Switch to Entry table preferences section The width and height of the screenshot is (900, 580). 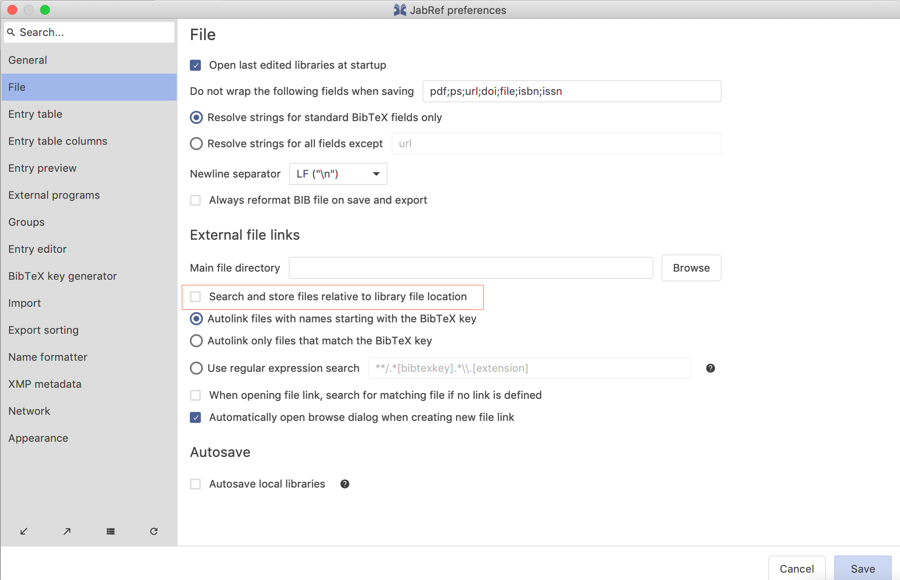(x=35, y=113)
